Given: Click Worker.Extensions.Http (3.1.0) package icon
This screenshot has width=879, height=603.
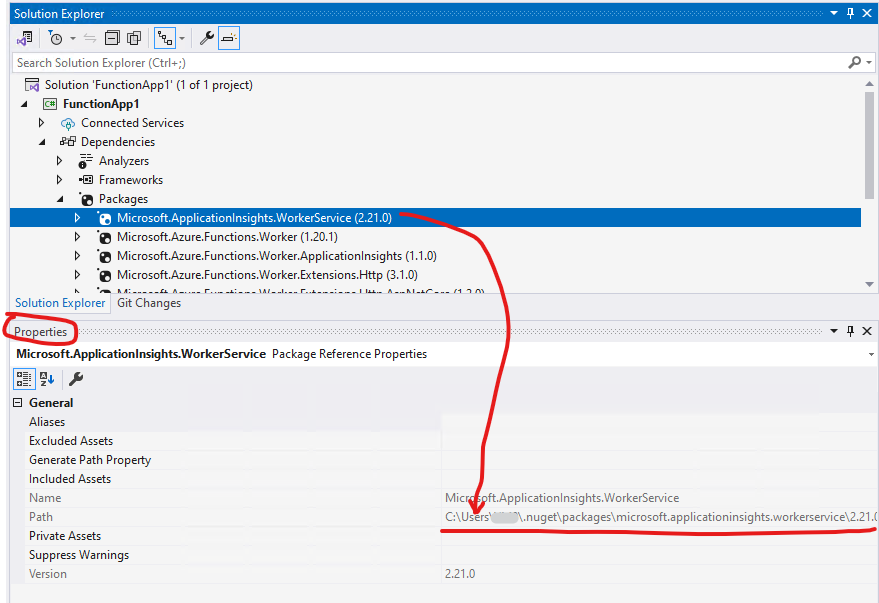Looking at the screenshot, I should tap(104, 275).
